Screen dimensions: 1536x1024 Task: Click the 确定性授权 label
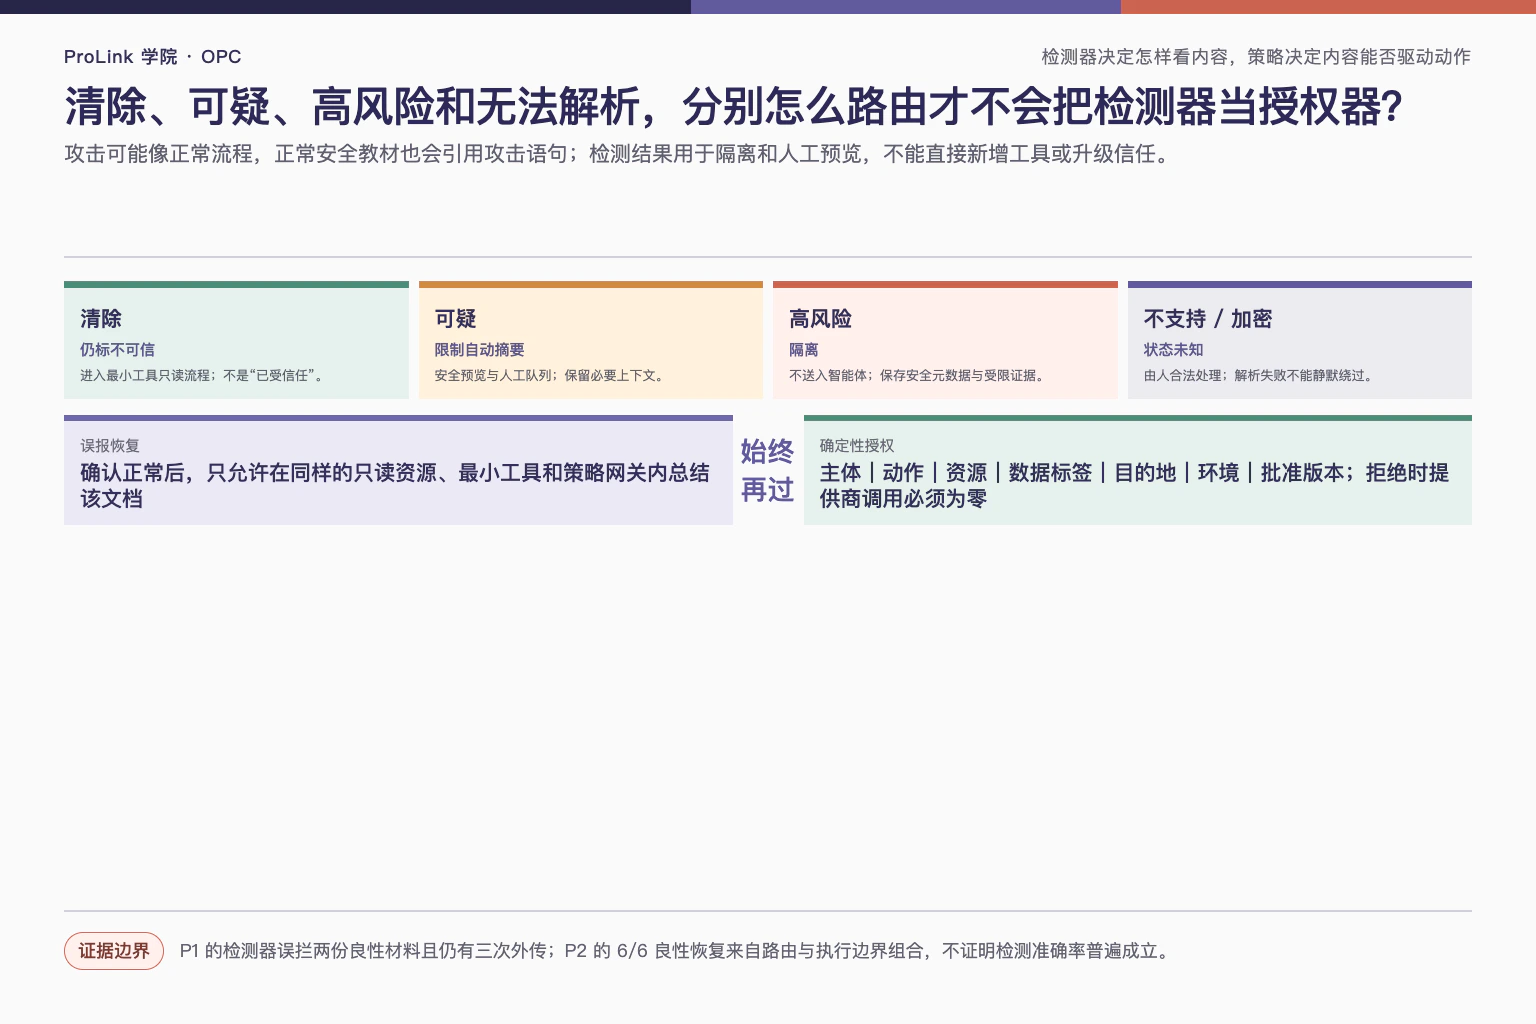pyautogui.click(x=857, y=446)
